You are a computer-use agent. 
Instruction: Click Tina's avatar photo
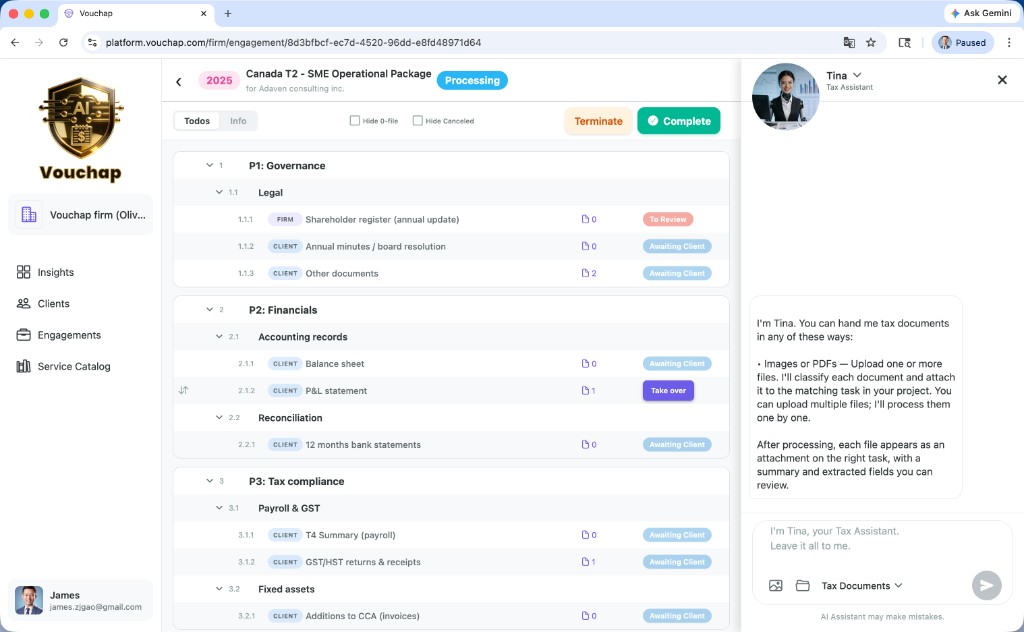pos(785,96)
